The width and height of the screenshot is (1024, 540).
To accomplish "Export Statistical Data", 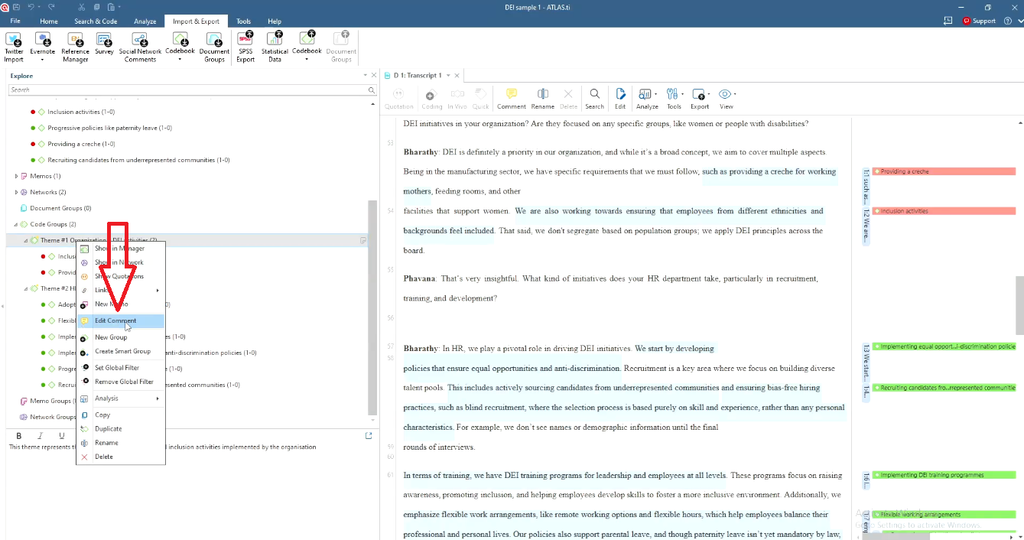I will click(x=275, y=46).
